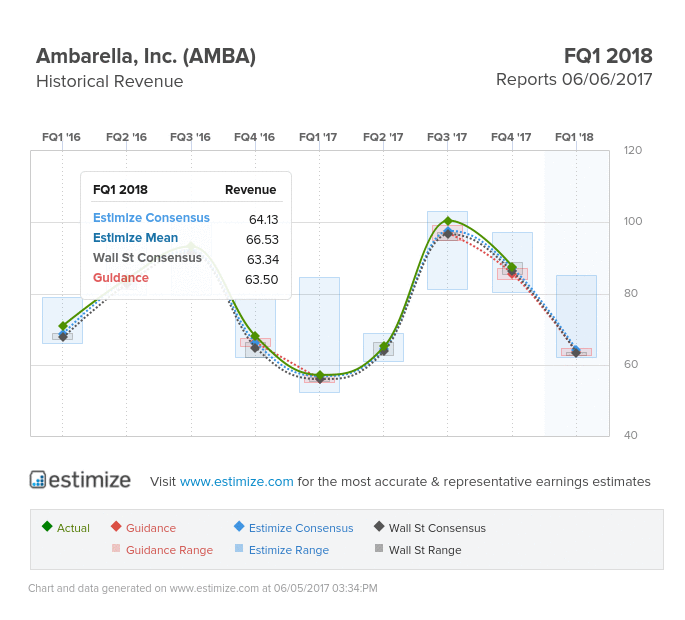The height and width of the screenshot is (620, 685).
Task: Select the FQ1 '16 axis label
Action: point(61,137)
